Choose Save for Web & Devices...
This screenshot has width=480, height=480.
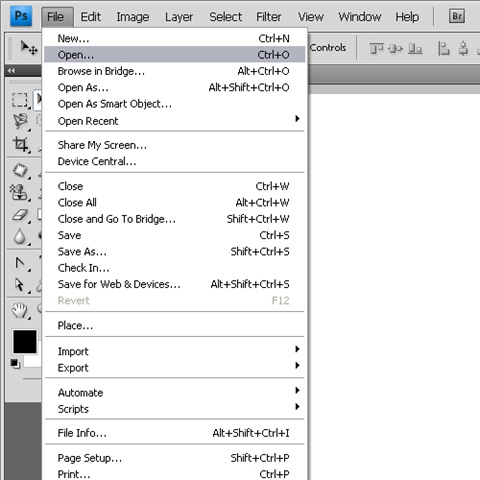(175, 284)
